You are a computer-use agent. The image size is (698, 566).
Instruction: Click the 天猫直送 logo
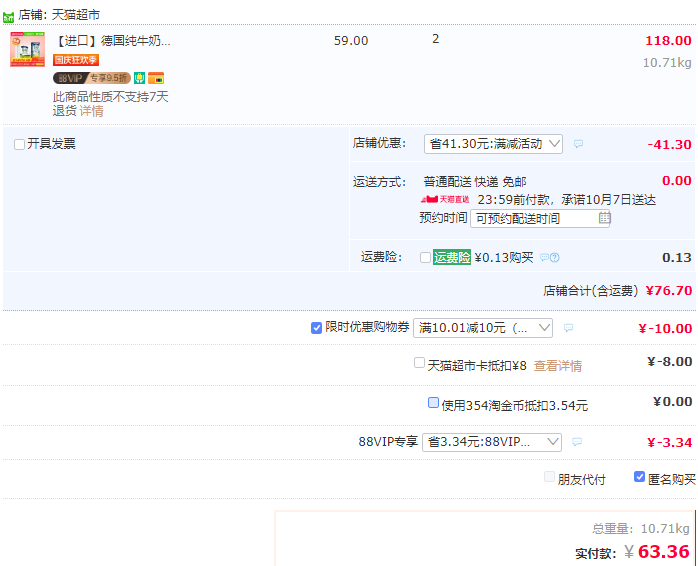[x=445, y=200]
